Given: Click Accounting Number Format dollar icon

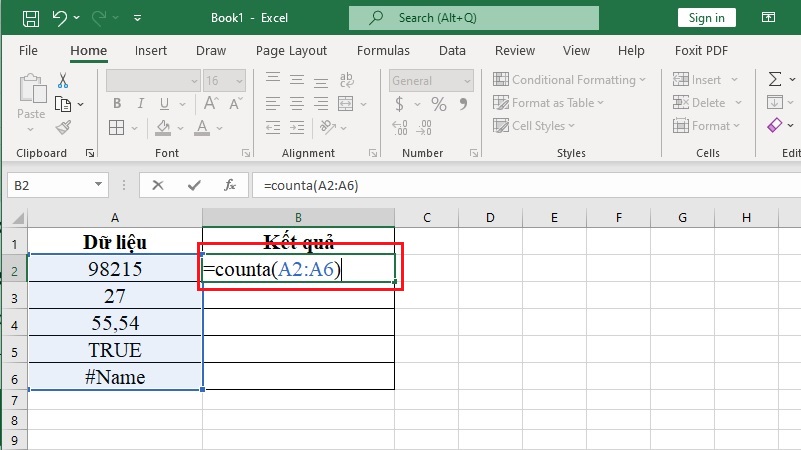Looking at the screenshot, I should coord(399,104).
